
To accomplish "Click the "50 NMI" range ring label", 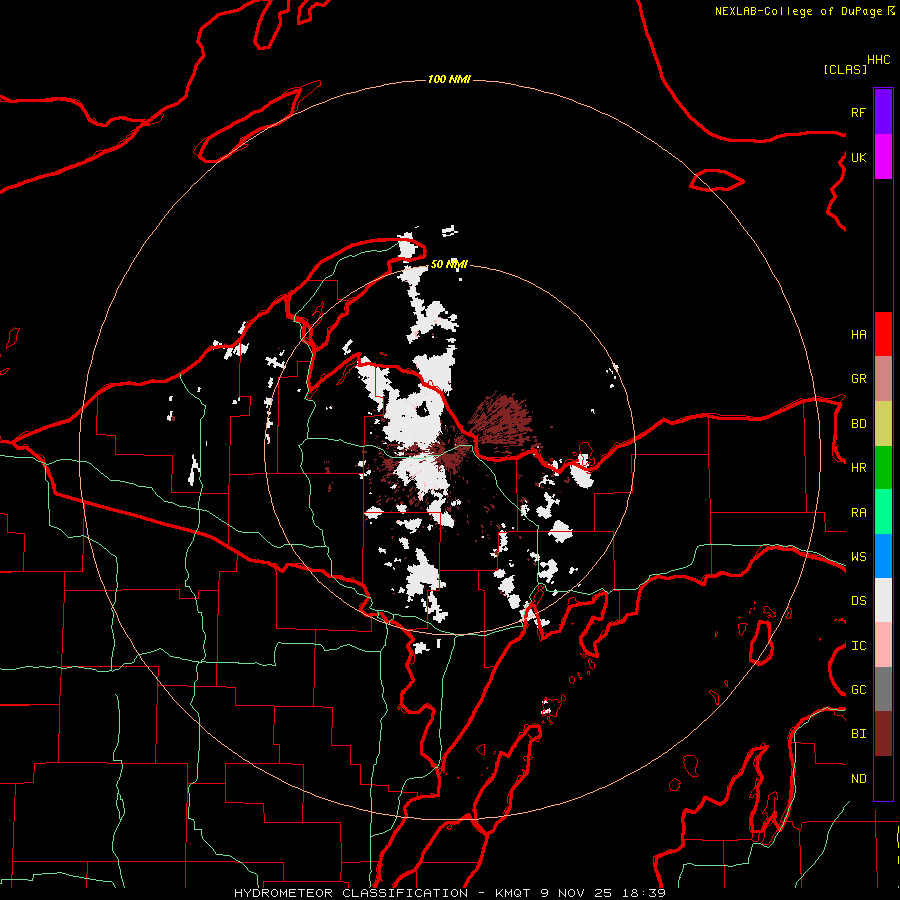I will click(x=449, y=264).
